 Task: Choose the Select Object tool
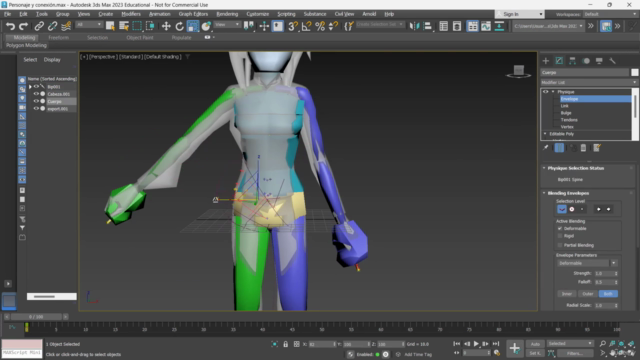110,26
